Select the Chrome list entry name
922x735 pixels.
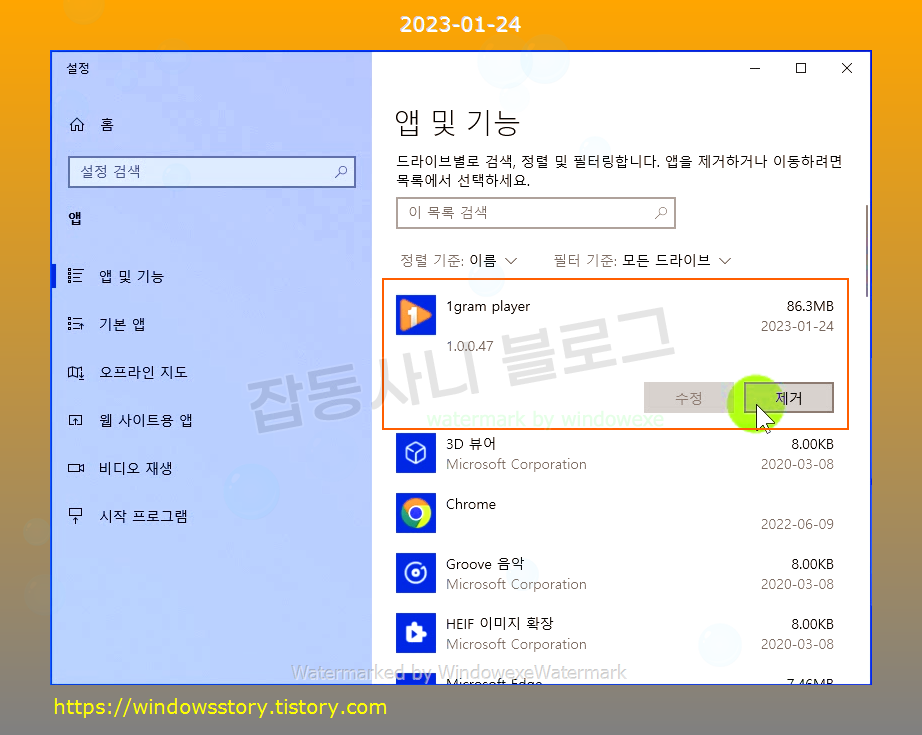tap(471, 504)
